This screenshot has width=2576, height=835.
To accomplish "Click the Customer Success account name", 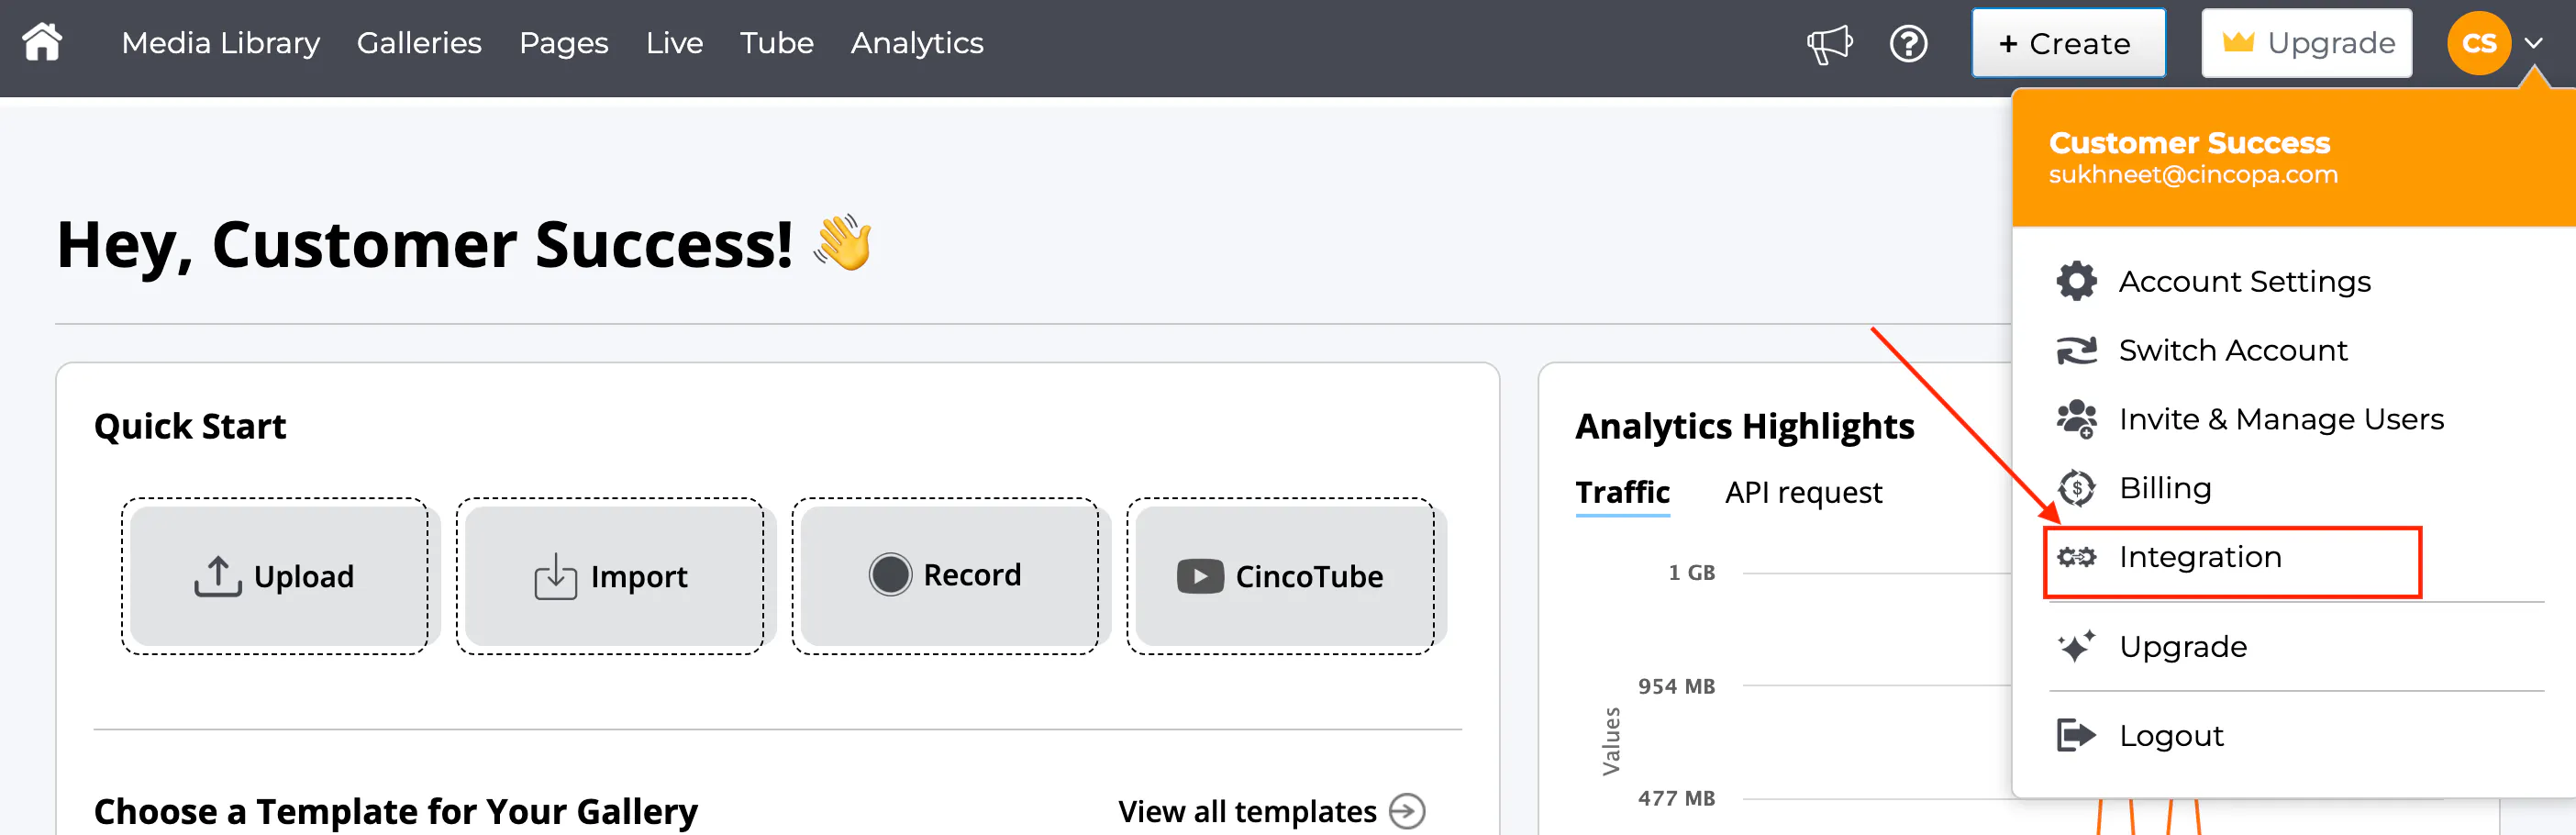I will [2189, 143].
